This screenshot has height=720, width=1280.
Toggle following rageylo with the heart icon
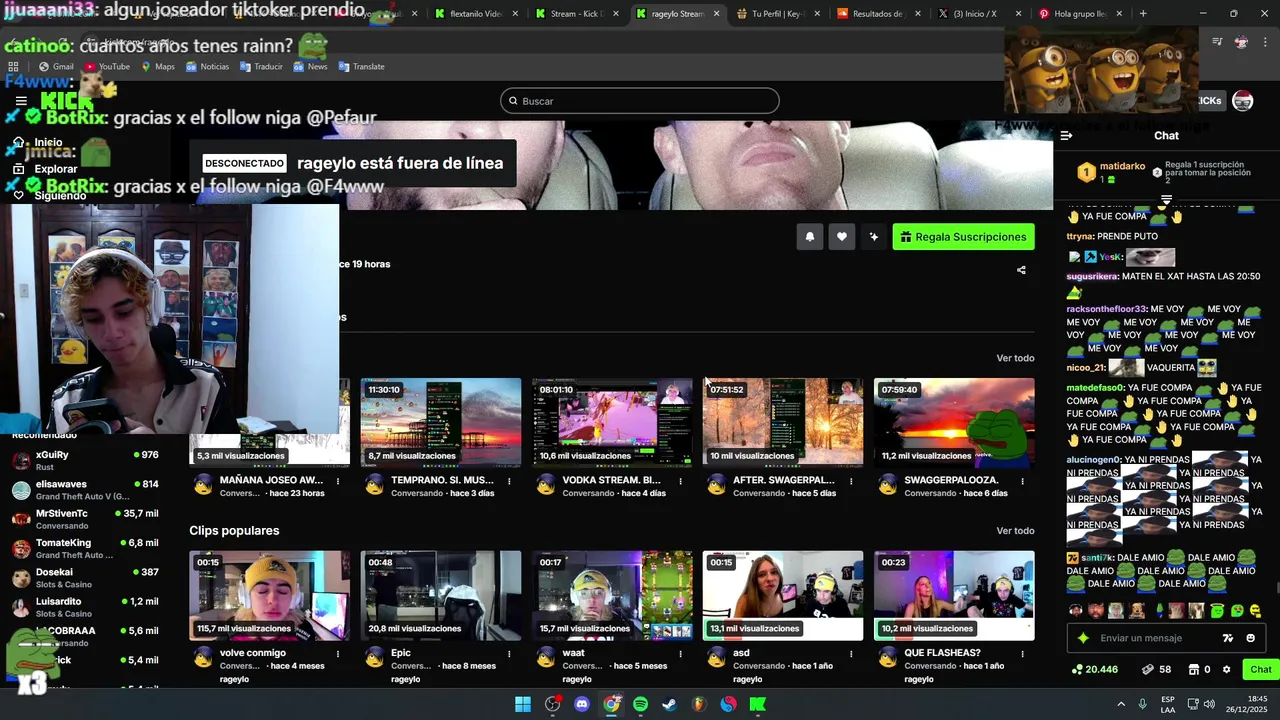coord(842,237)
